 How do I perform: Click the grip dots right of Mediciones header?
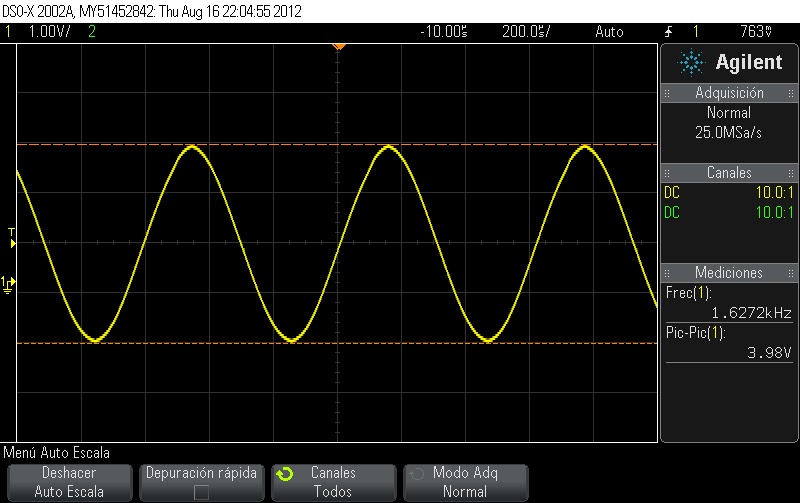[791, 273]
